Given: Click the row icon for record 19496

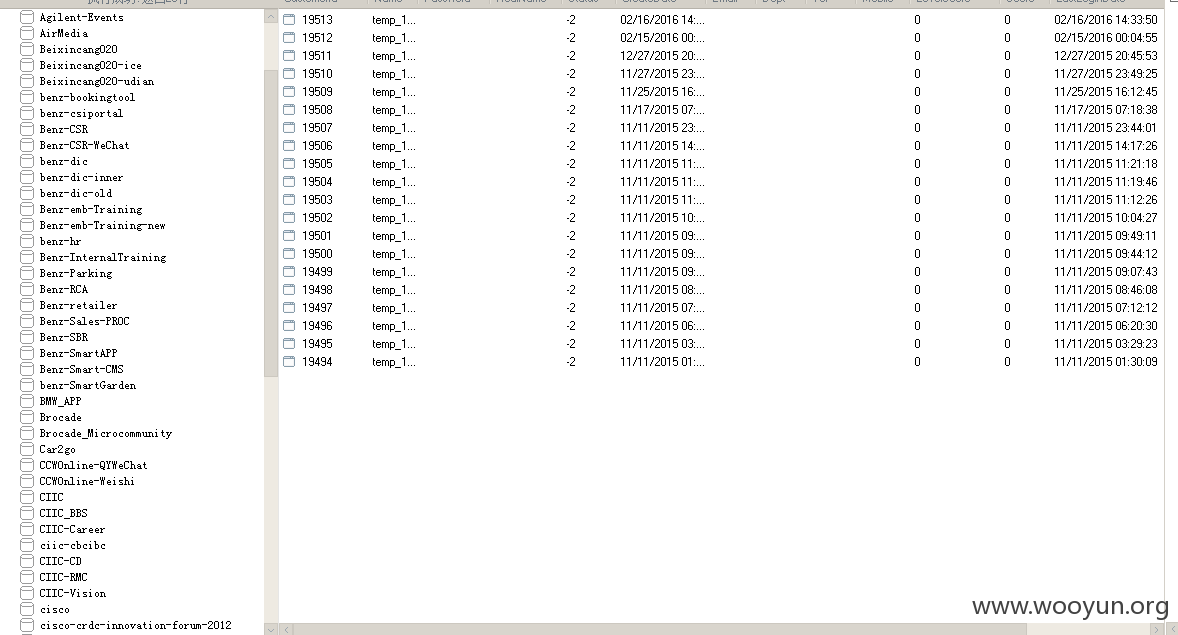Looking at the screenshot, I should [289, 326].
